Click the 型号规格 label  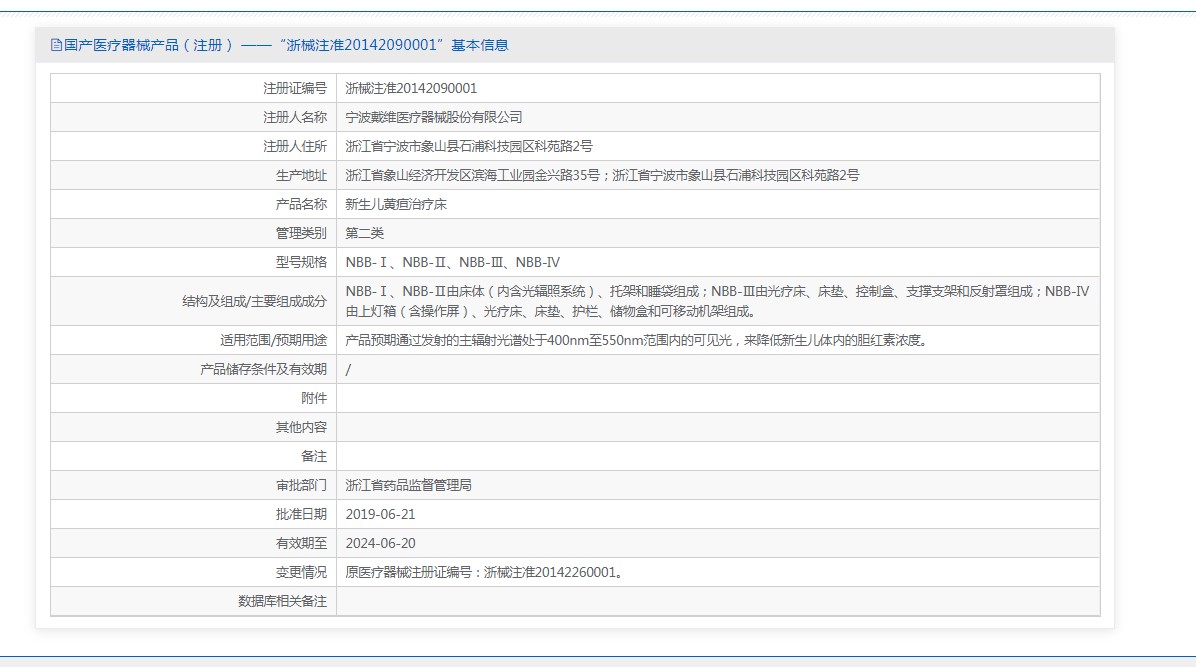coord(301,263)
